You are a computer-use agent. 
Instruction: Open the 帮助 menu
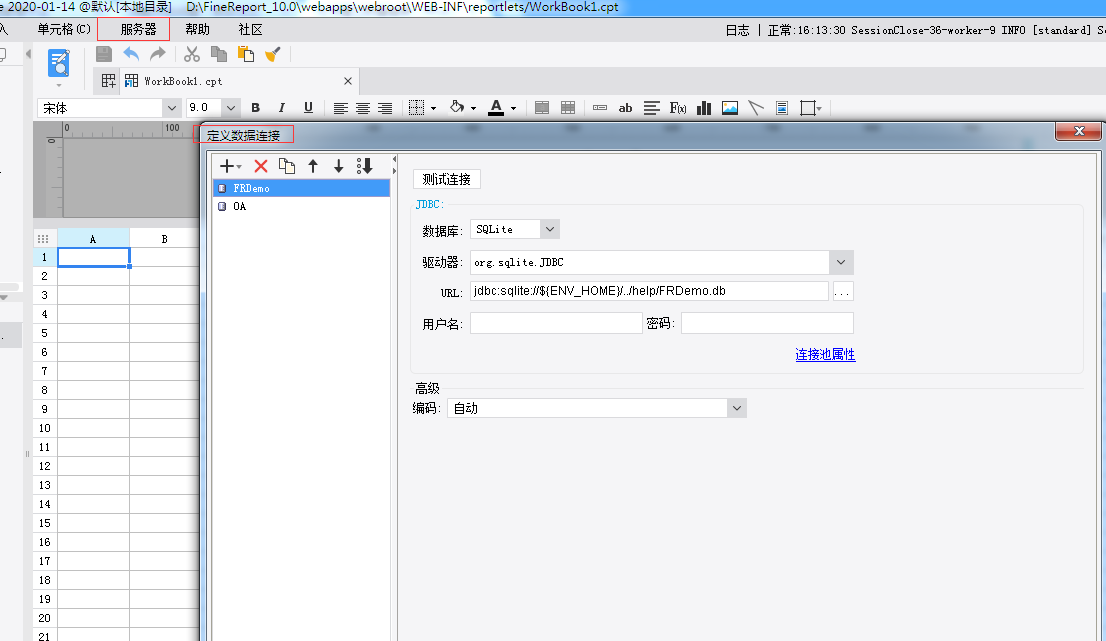198,30
